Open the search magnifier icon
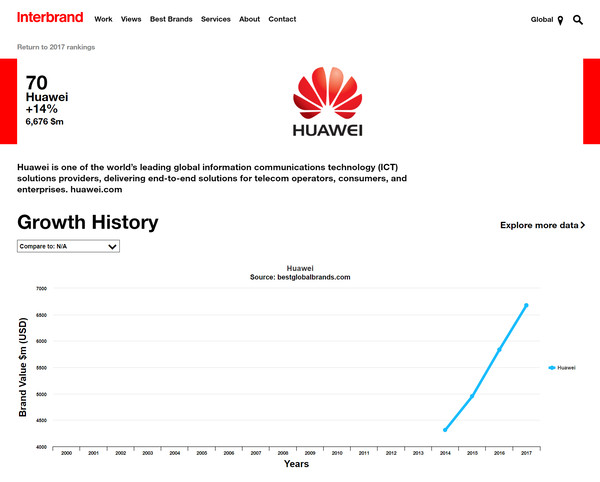Screen dimensions: 600x482 tap(578, 20)
